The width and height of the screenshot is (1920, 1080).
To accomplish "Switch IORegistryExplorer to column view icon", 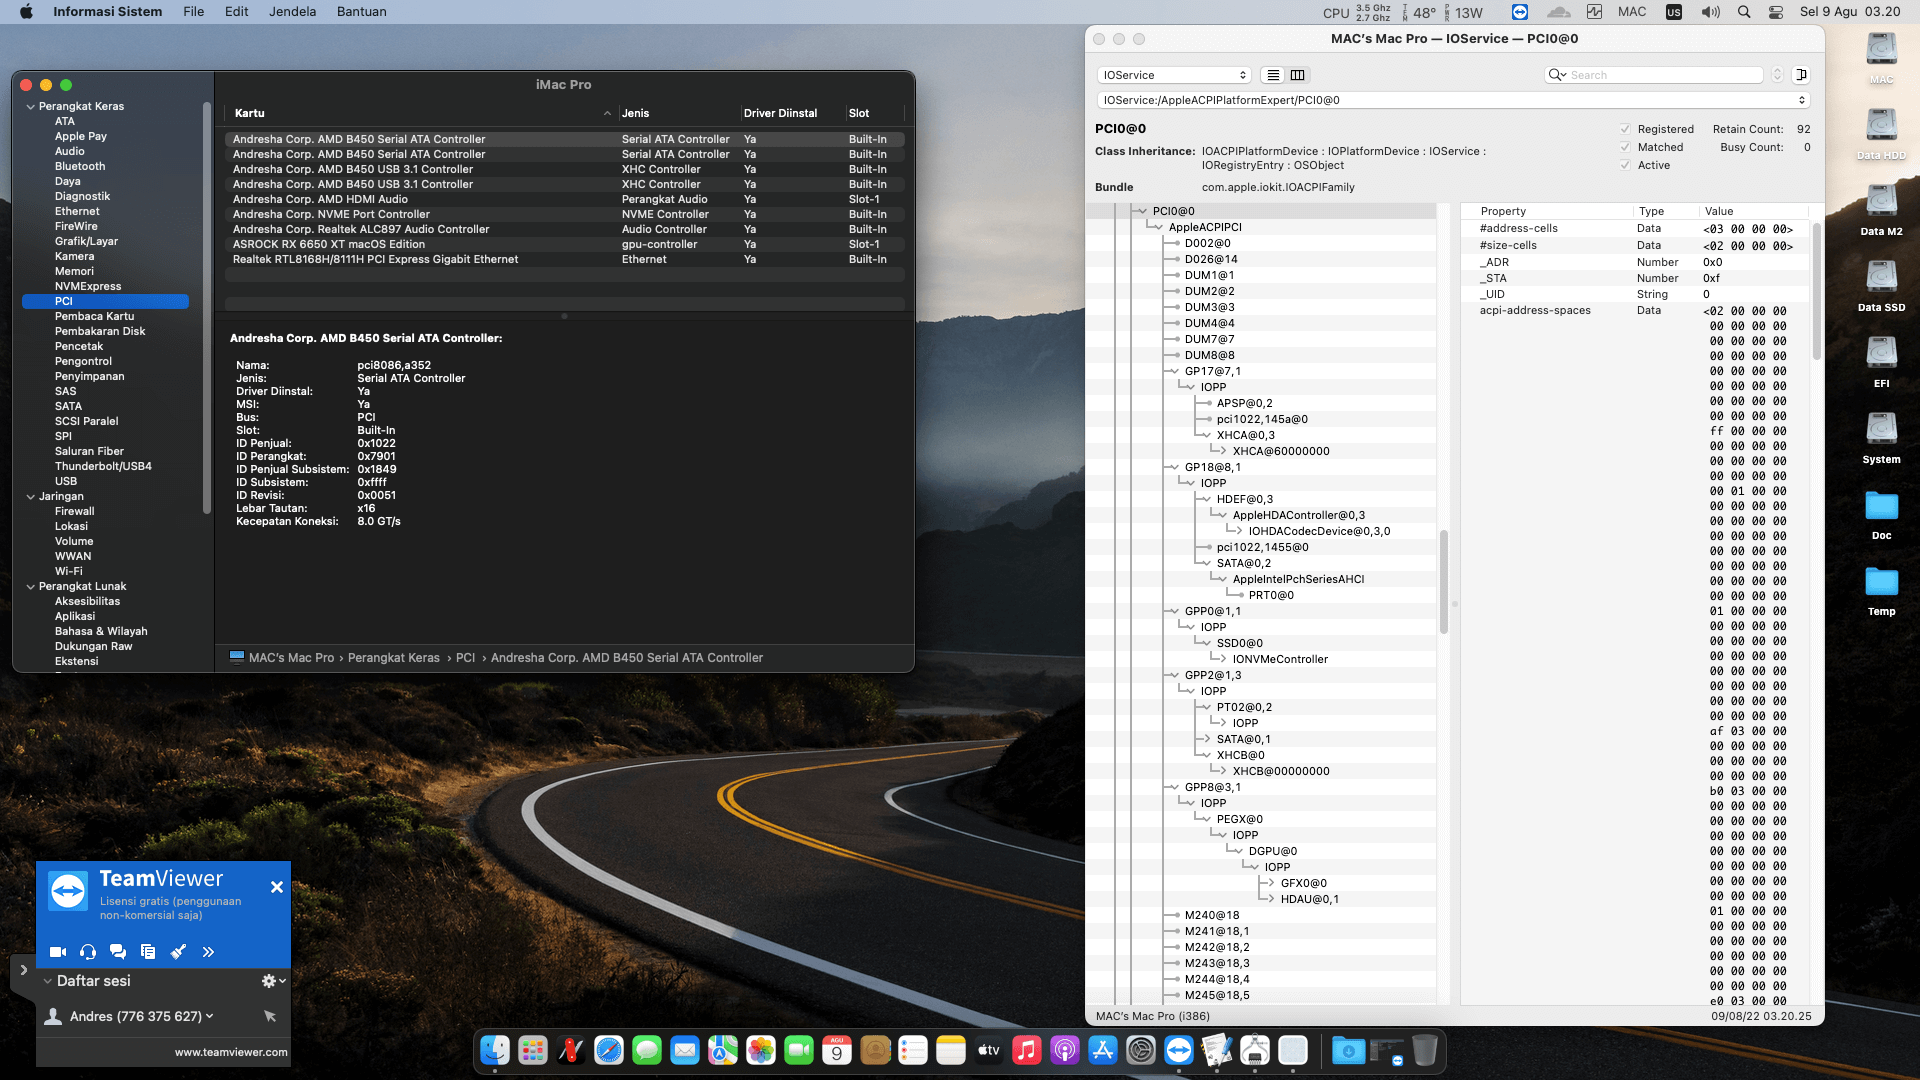I will coord(1298,75).
